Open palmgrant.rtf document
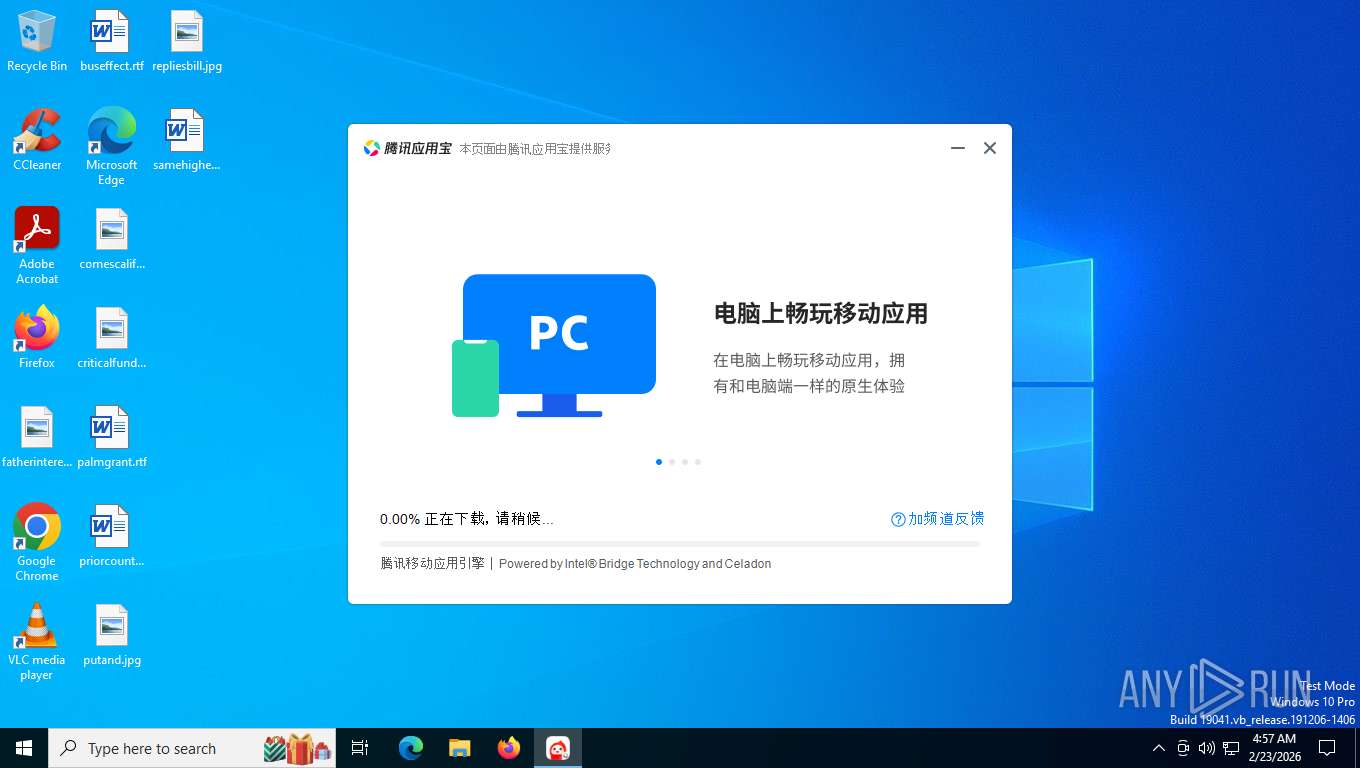Image resolution: width=1360 pixels, height=768 pixels. pyautogui.click(x=112, y=437)
